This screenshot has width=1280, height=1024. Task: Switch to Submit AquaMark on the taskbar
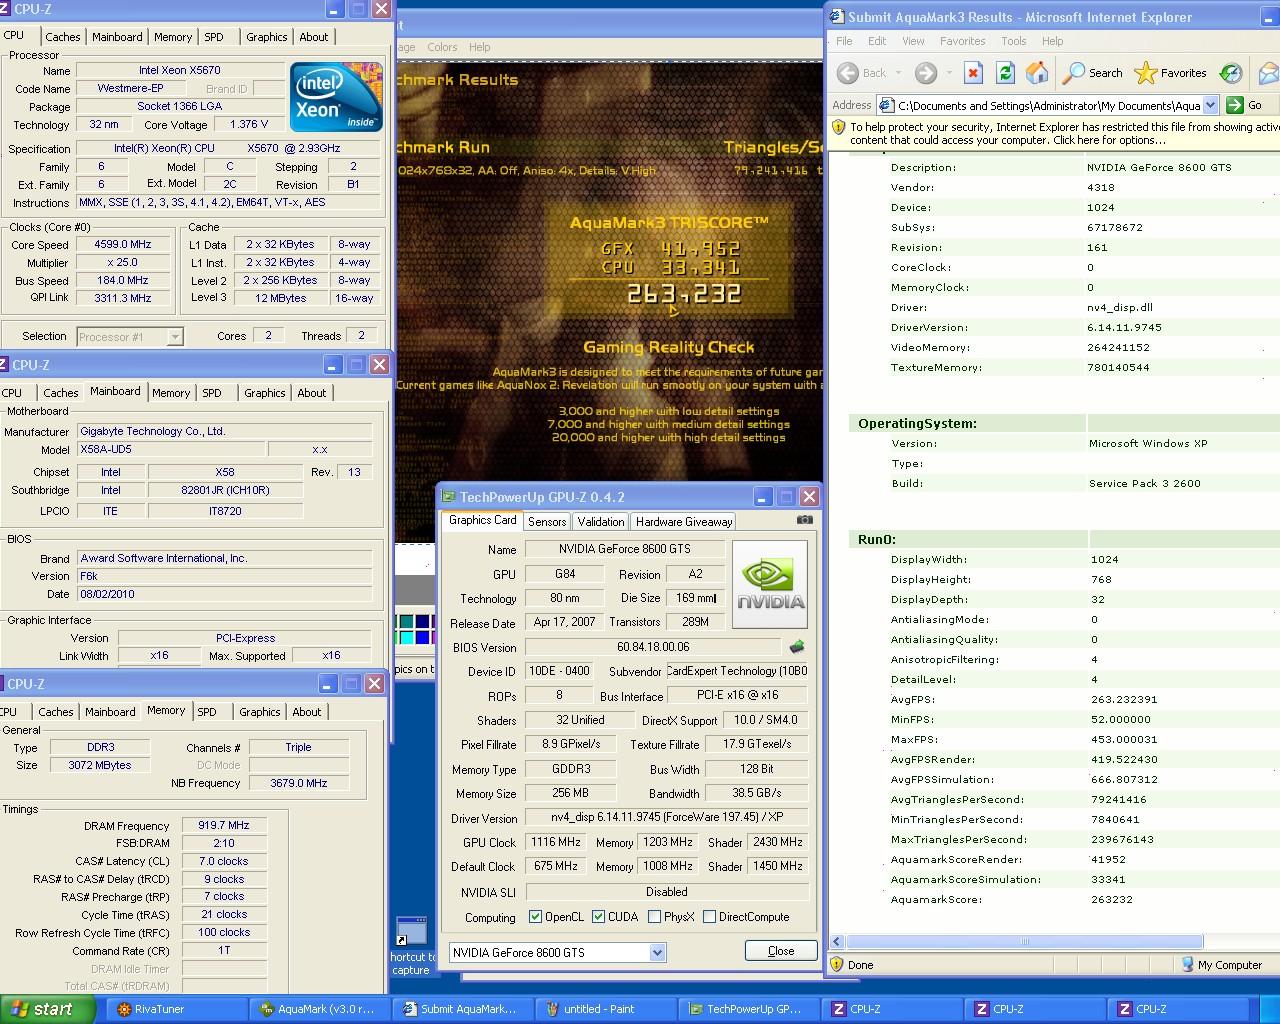coord(461,1009)
